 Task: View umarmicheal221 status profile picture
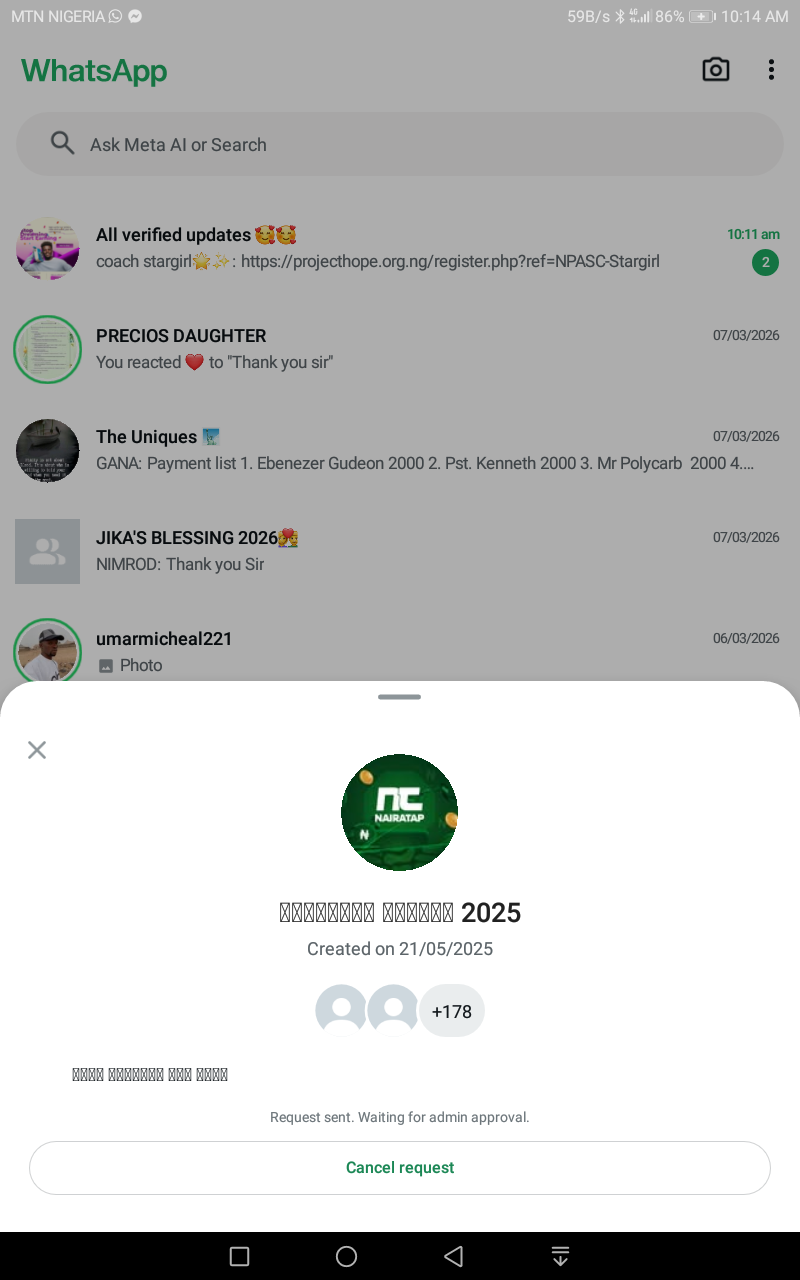click(47, 650)
